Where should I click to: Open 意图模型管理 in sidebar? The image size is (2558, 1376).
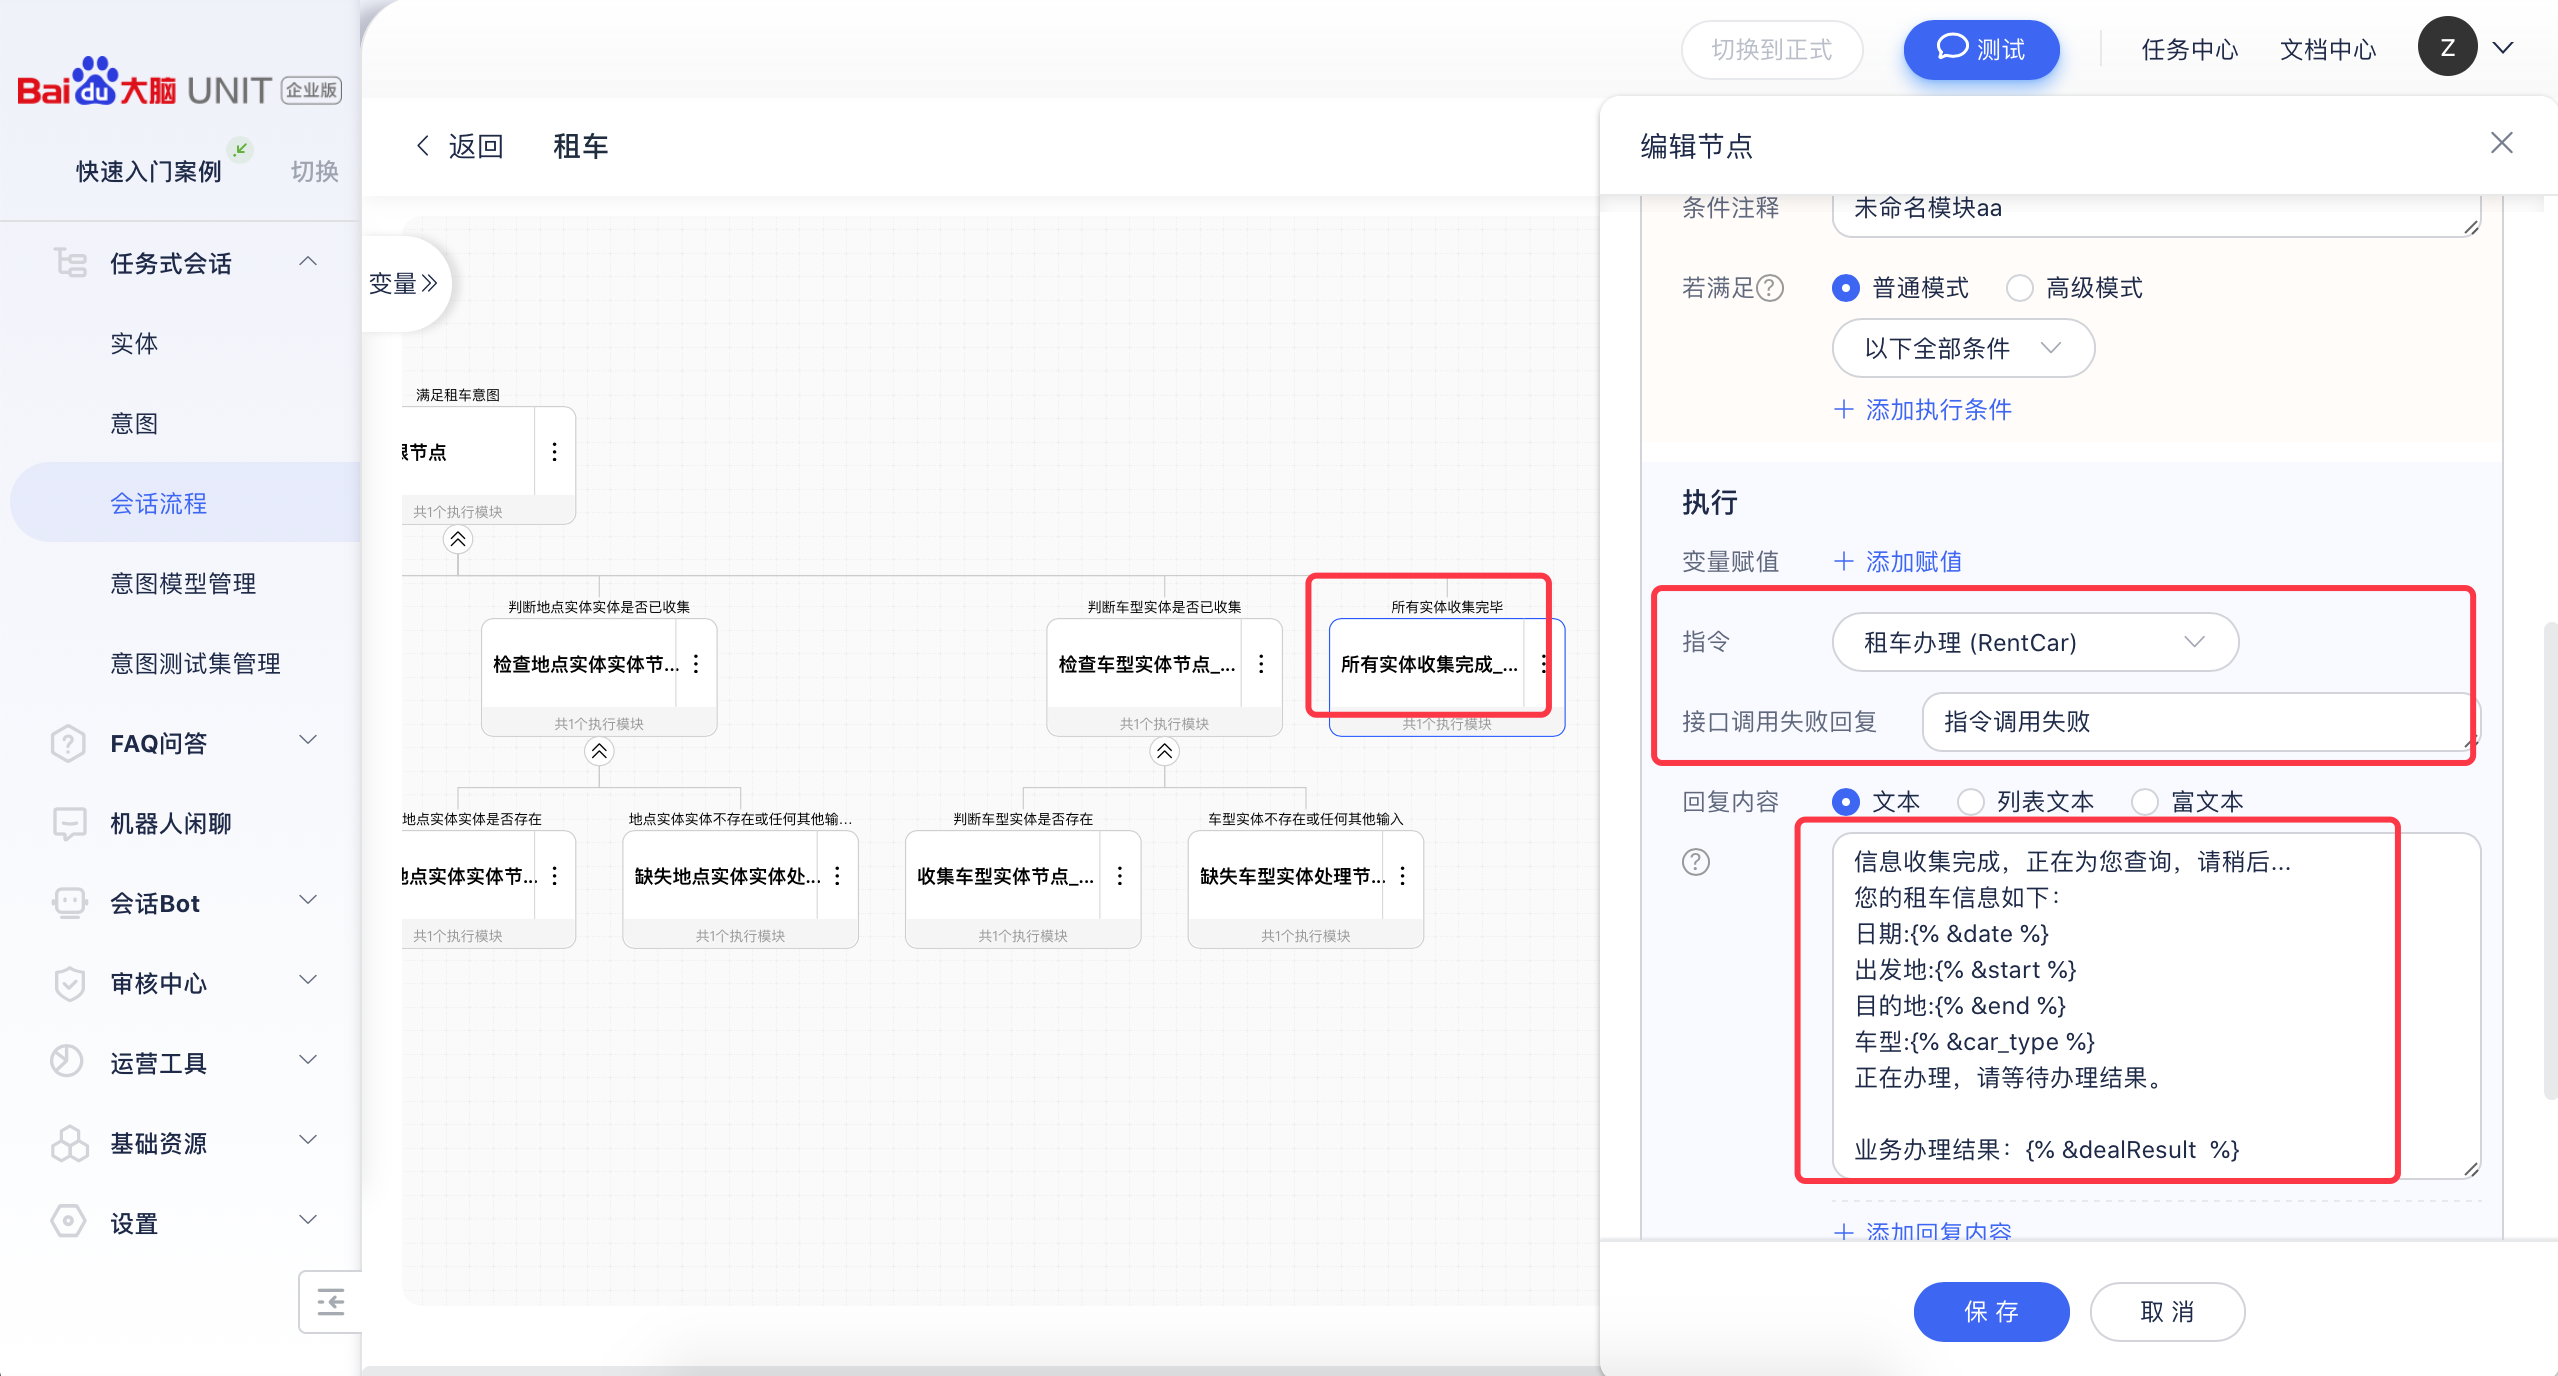point(183,583)
